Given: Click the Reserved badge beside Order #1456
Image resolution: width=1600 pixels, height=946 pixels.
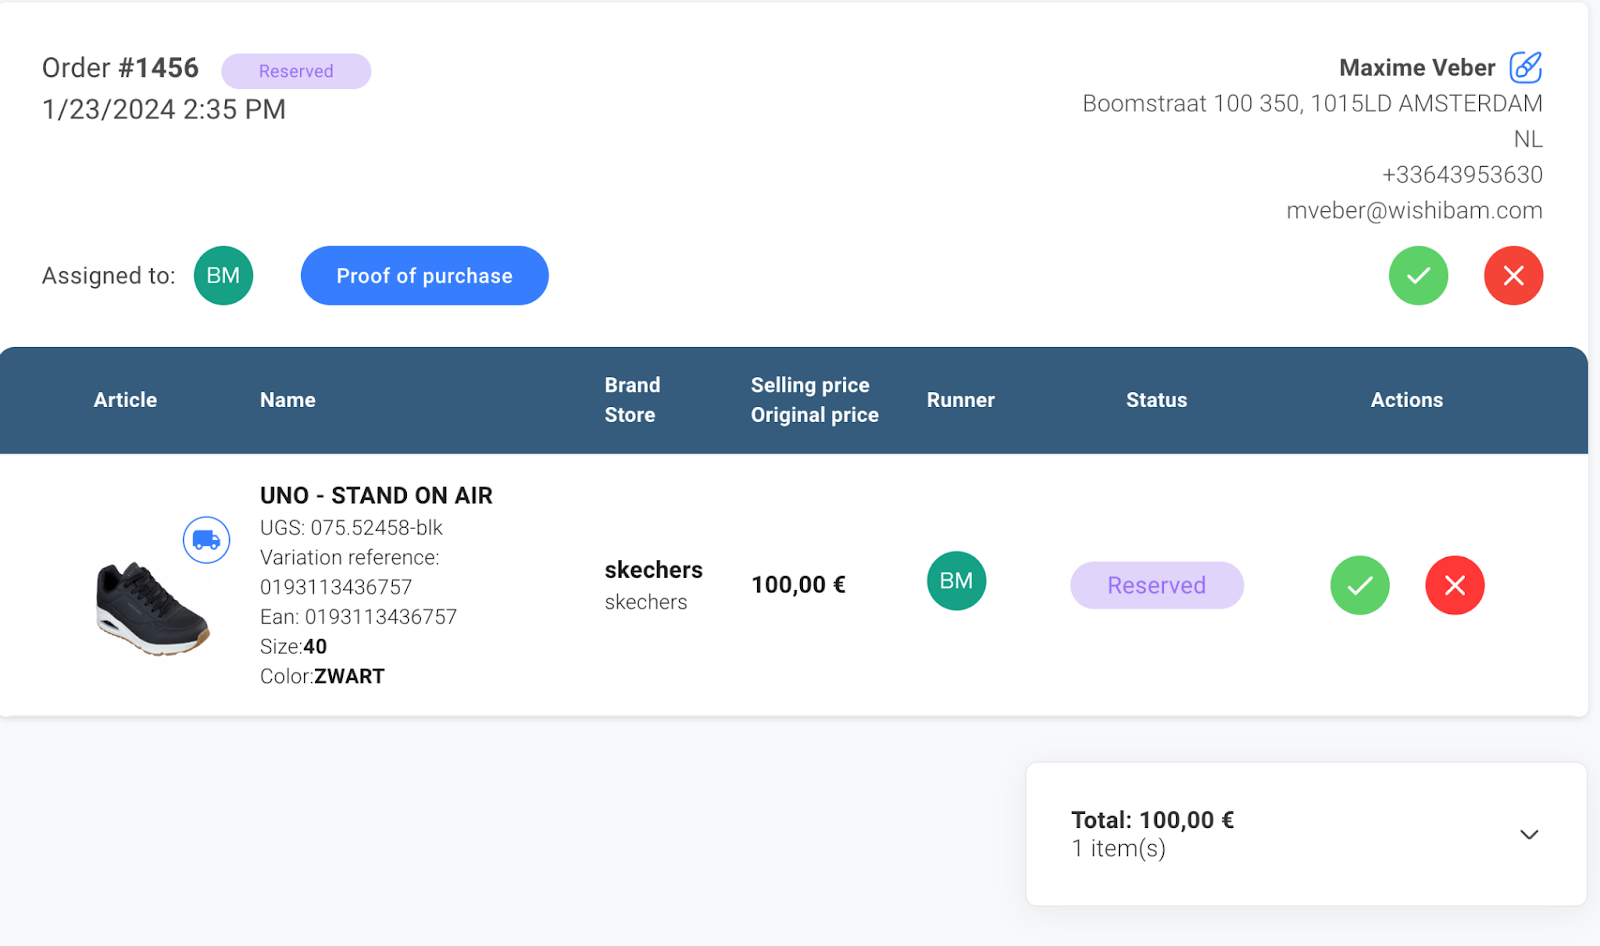Looking at the screenshot, I should coord(296,71).
